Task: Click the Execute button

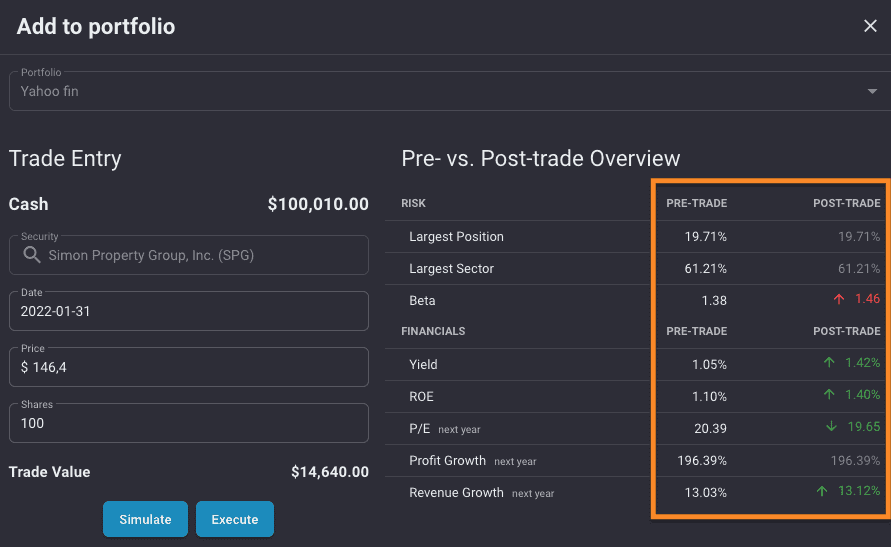Action: 235,519
